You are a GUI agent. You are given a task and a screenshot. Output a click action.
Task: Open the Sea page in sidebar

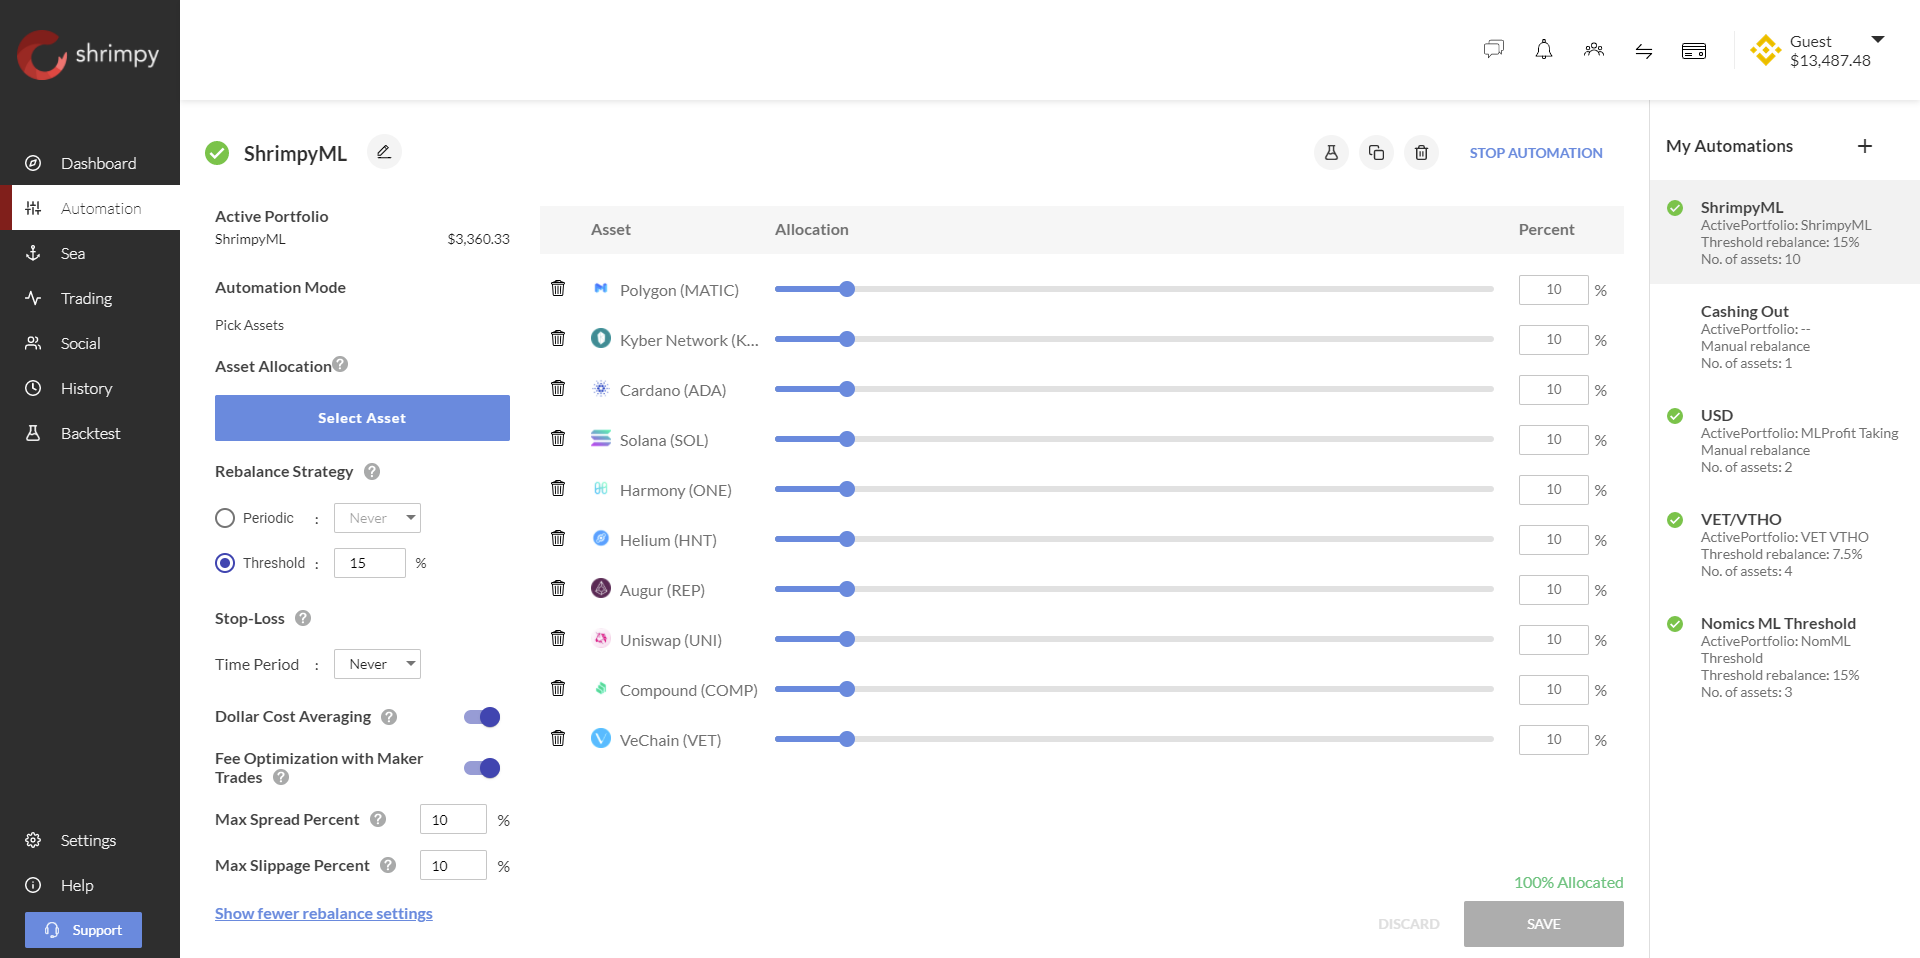click(x=90, y=253)
